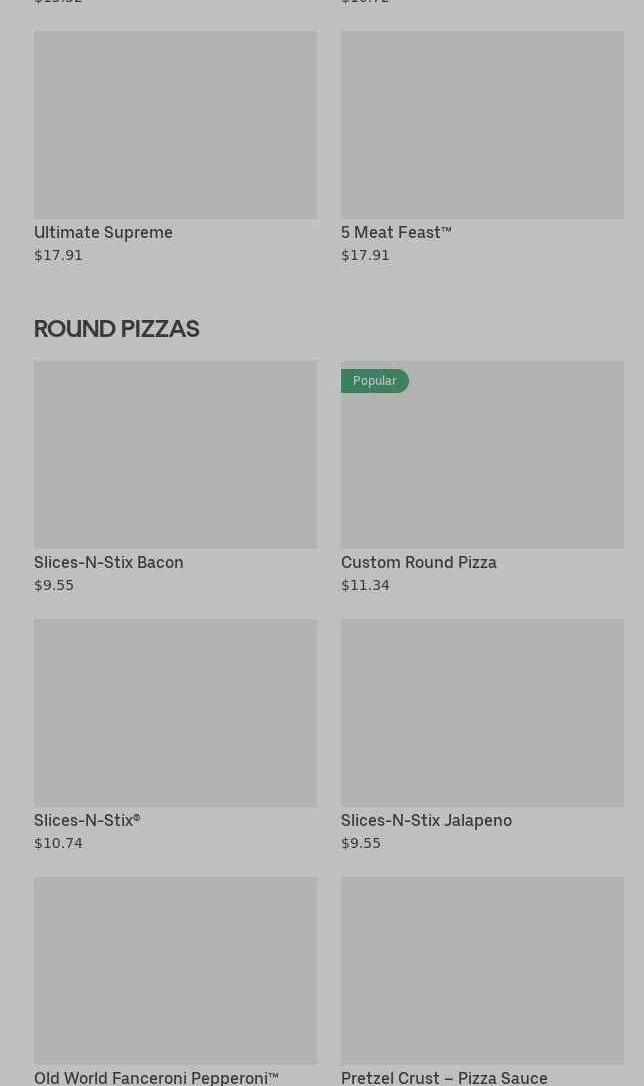Click the ROUND PIZZAS section heading
This screenshot has width=644, height=1086.
coord(116,328)
